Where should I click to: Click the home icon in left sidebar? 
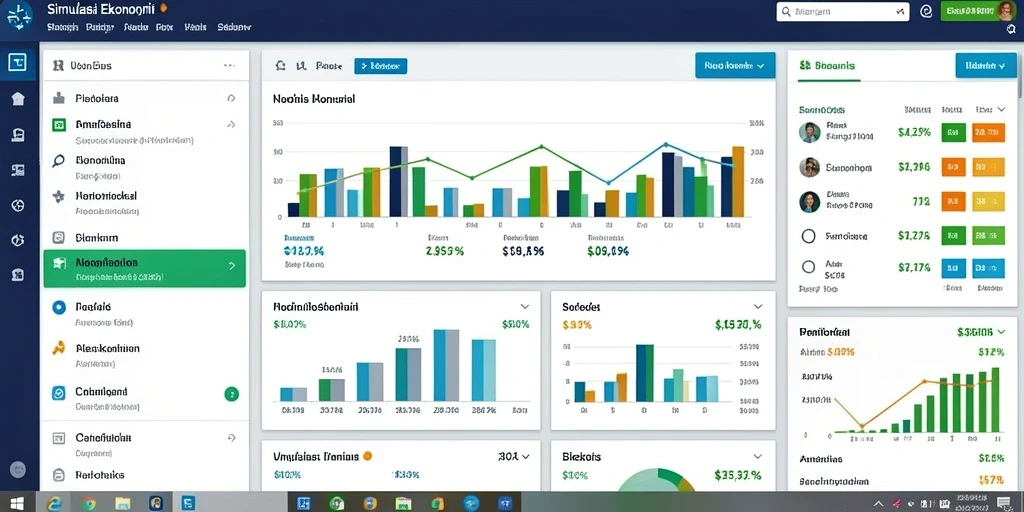[x=18, y=99]
